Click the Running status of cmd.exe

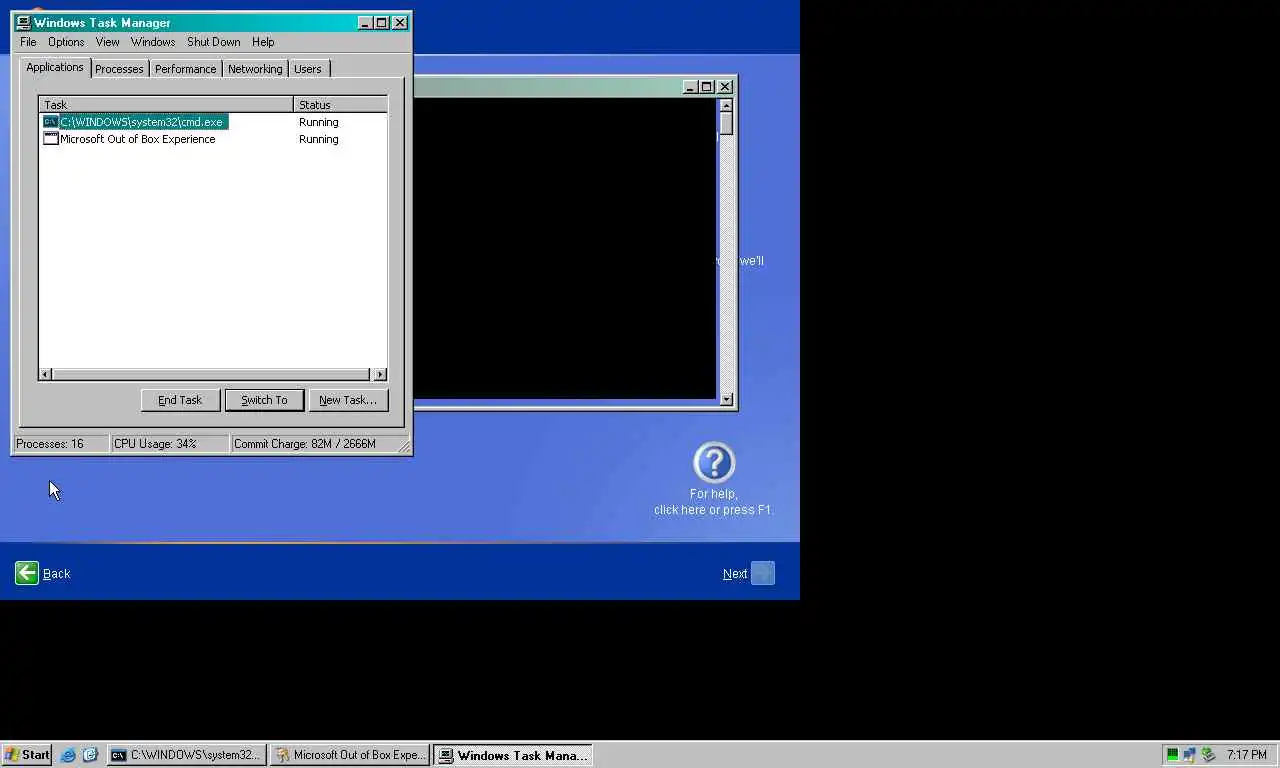318,122
